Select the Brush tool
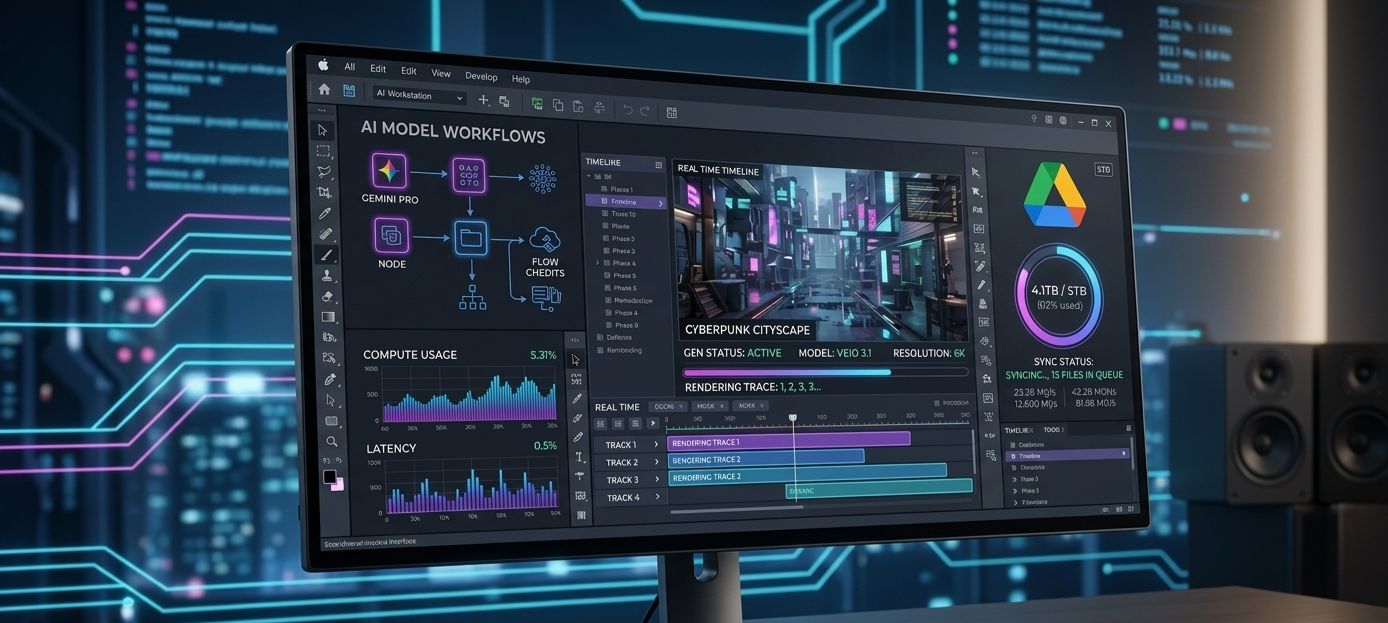This screenshot has width=1388, height=623. [x=326, y=255]
